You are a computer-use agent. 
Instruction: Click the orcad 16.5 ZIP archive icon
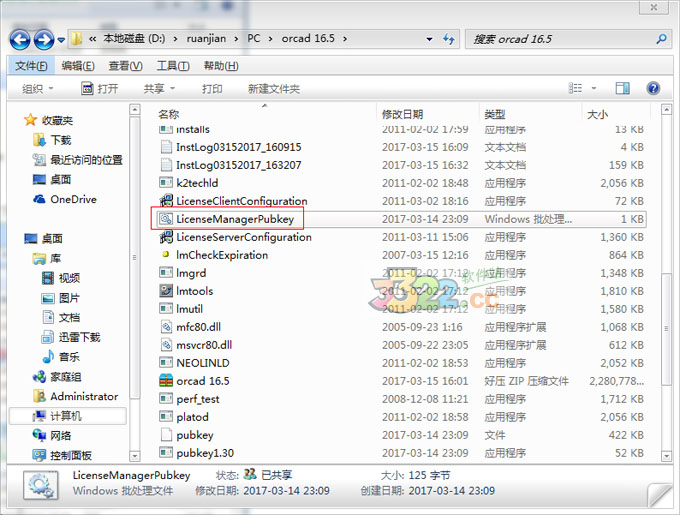click(x=166, y=381)
